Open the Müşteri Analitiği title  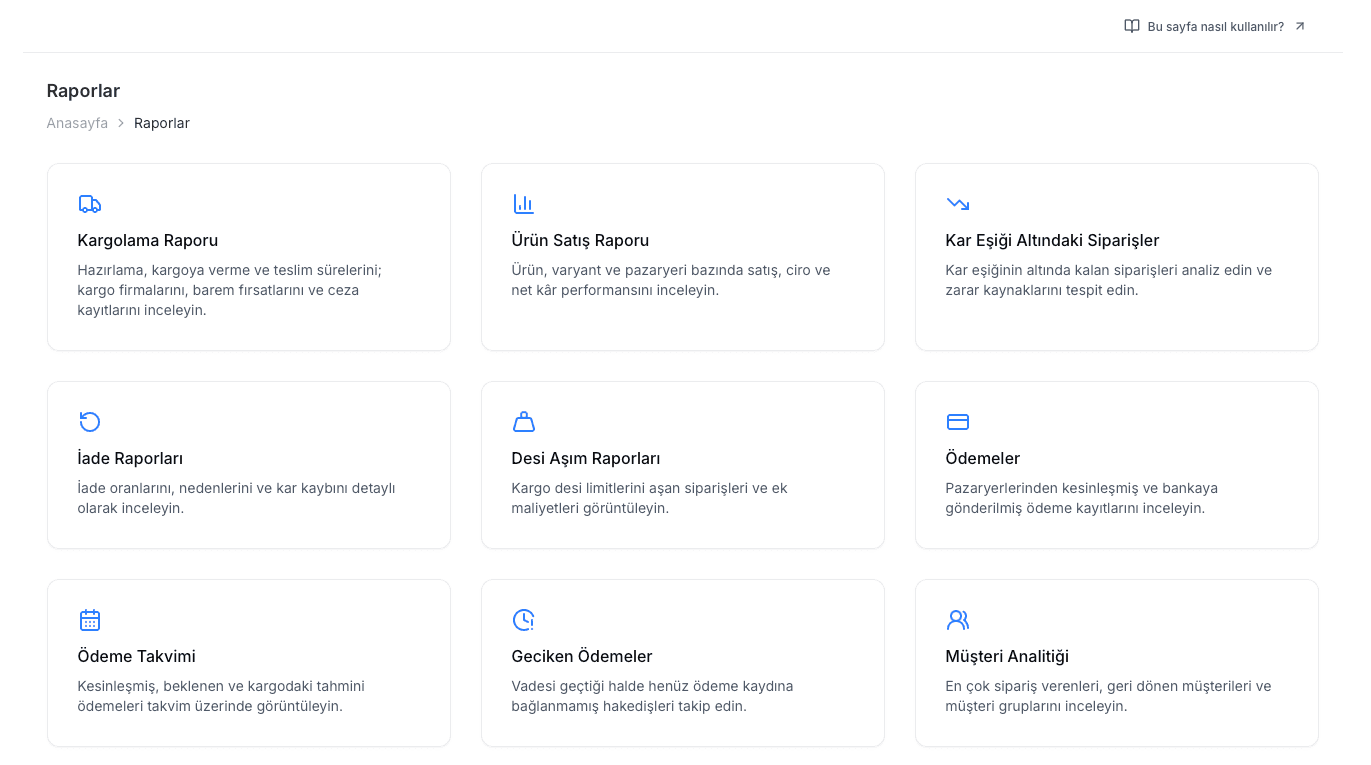tap(1008, 656)
